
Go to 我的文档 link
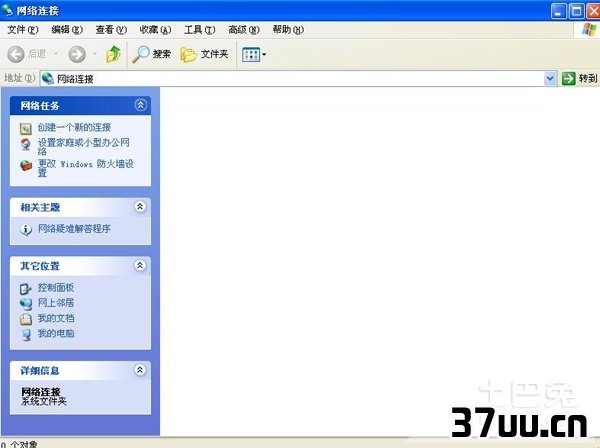click(x=56, y=318)
